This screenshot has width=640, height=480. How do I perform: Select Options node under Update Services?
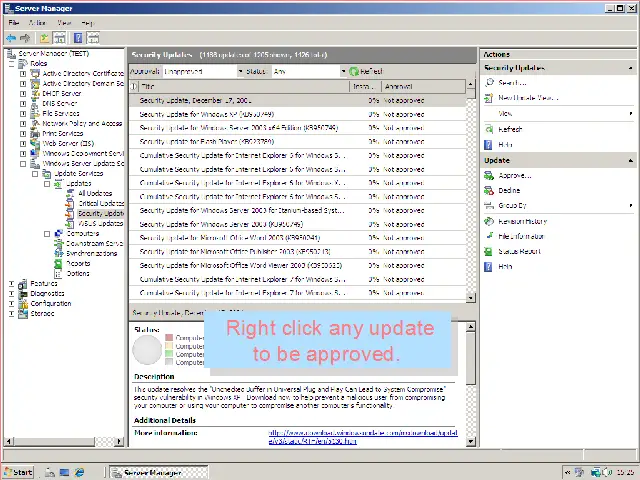(x=78, y=273)
